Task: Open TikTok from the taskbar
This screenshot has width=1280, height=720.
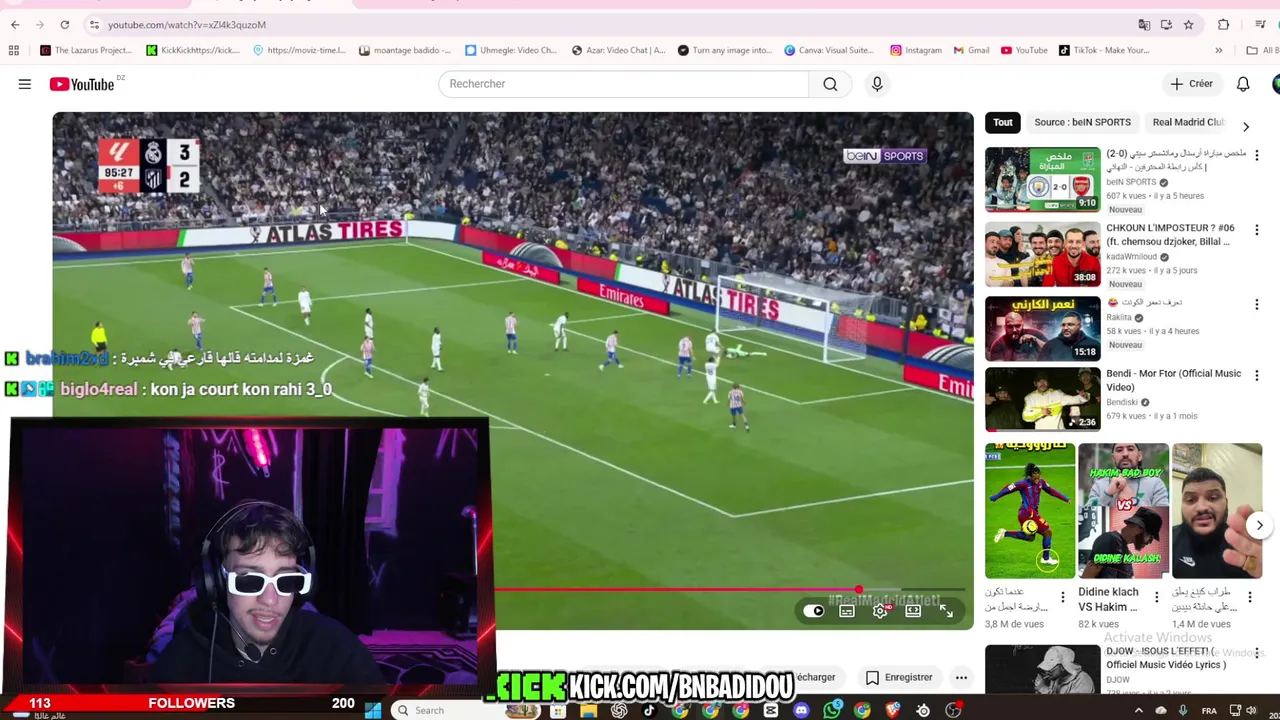Action: [649, 710]
